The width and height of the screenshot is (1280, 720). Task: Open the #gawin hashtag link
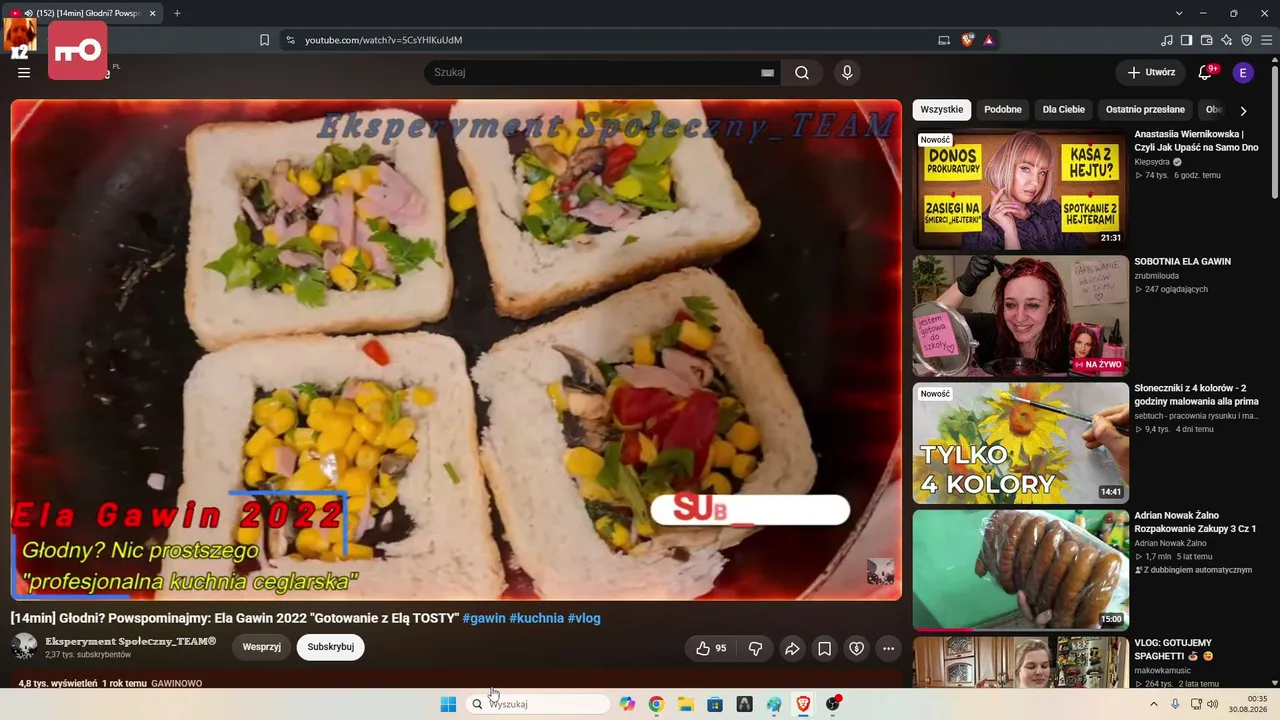point(484,618)
